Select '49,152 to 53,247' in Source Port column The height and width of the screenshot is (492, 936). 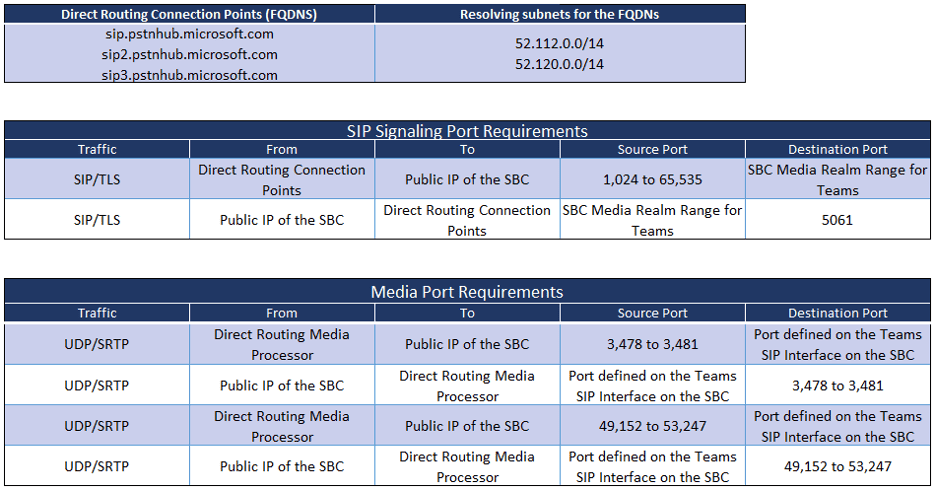point(652,426)
